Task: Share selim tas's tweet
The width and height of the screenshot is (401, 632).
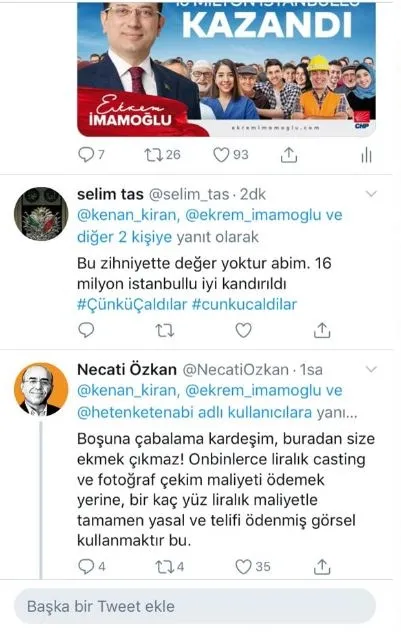Action: click(322, 330)
